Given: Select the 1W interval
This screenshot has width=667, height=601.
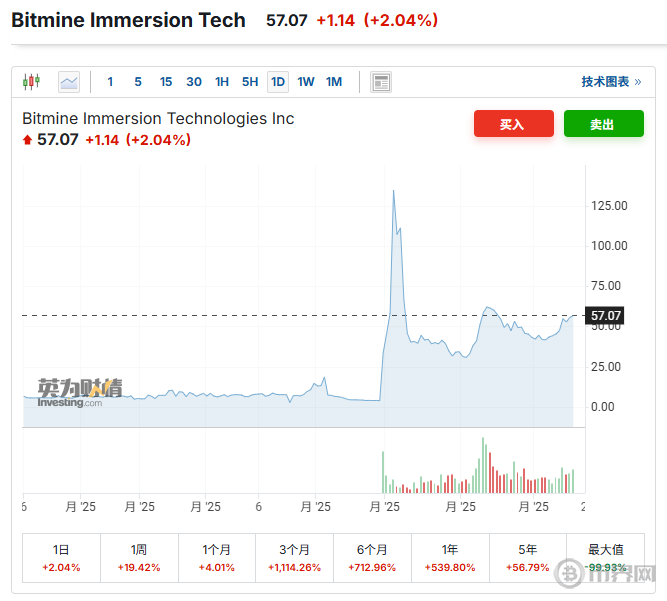Looking at the screenshot, I should coord(306,82).
